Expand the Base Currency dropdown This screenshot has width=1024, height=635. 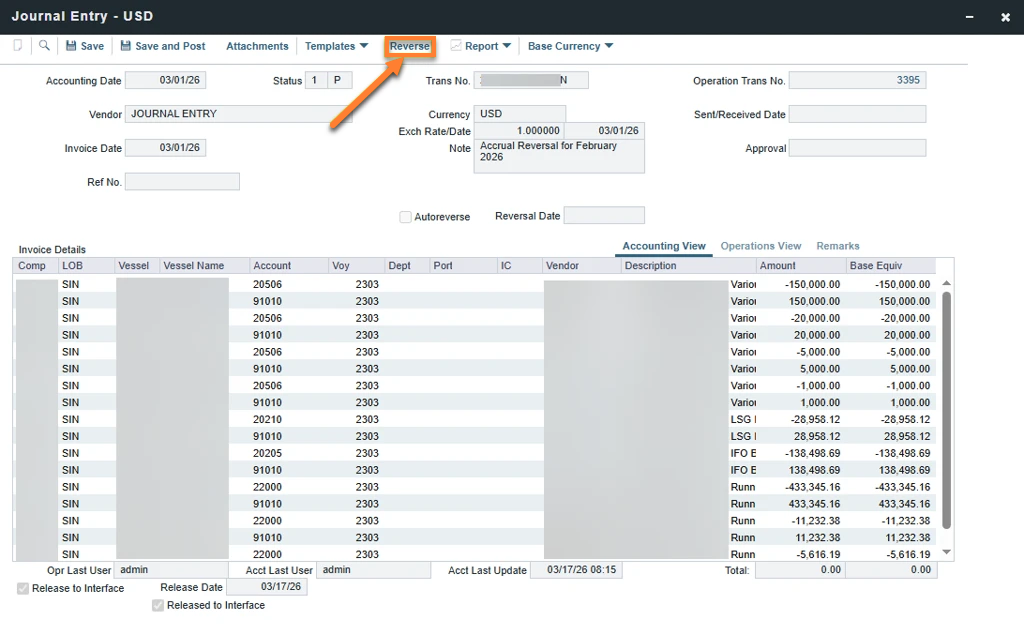click(570, 46)
